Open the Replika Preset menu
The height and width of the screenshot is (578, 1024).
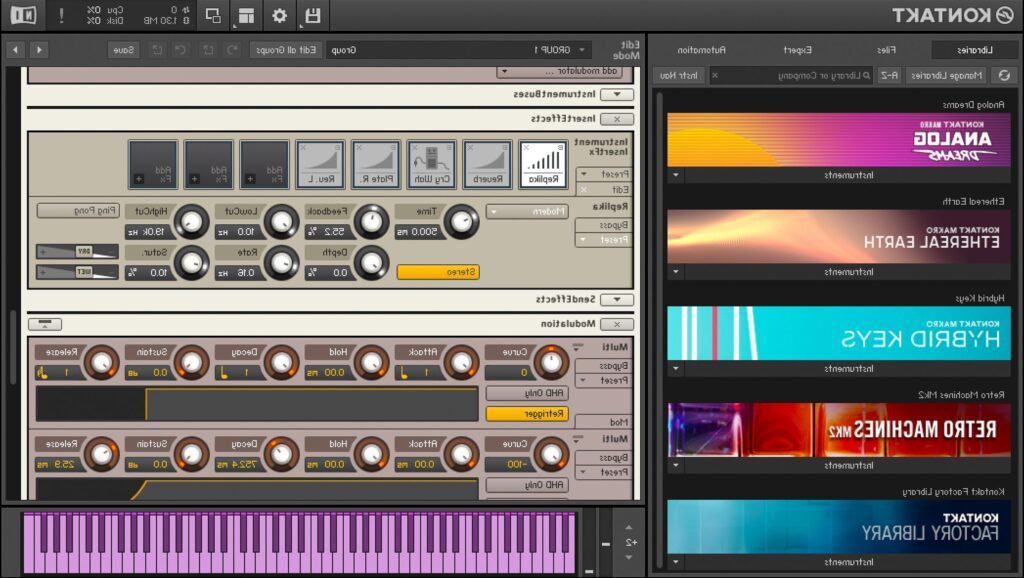[603, 240]
